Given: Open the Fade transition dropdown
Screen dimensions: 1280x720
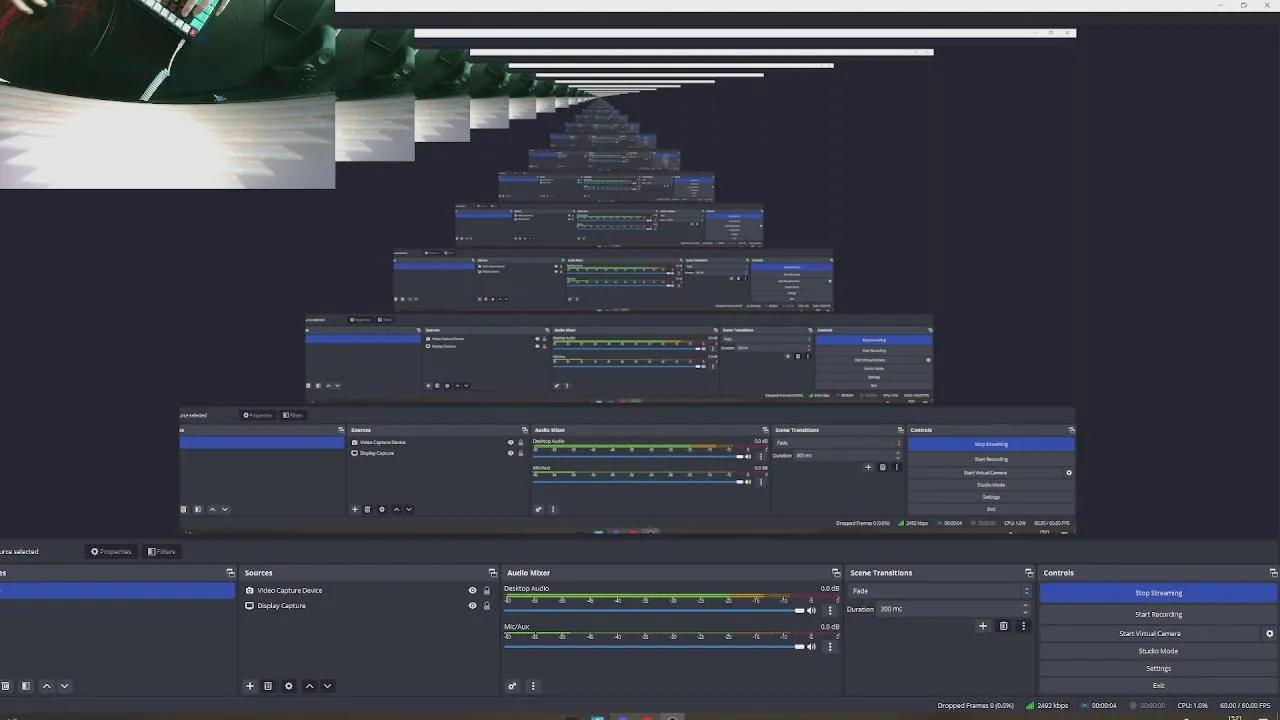Looking at the screenshot, I should pyautogui.click(x=939, y=591).
